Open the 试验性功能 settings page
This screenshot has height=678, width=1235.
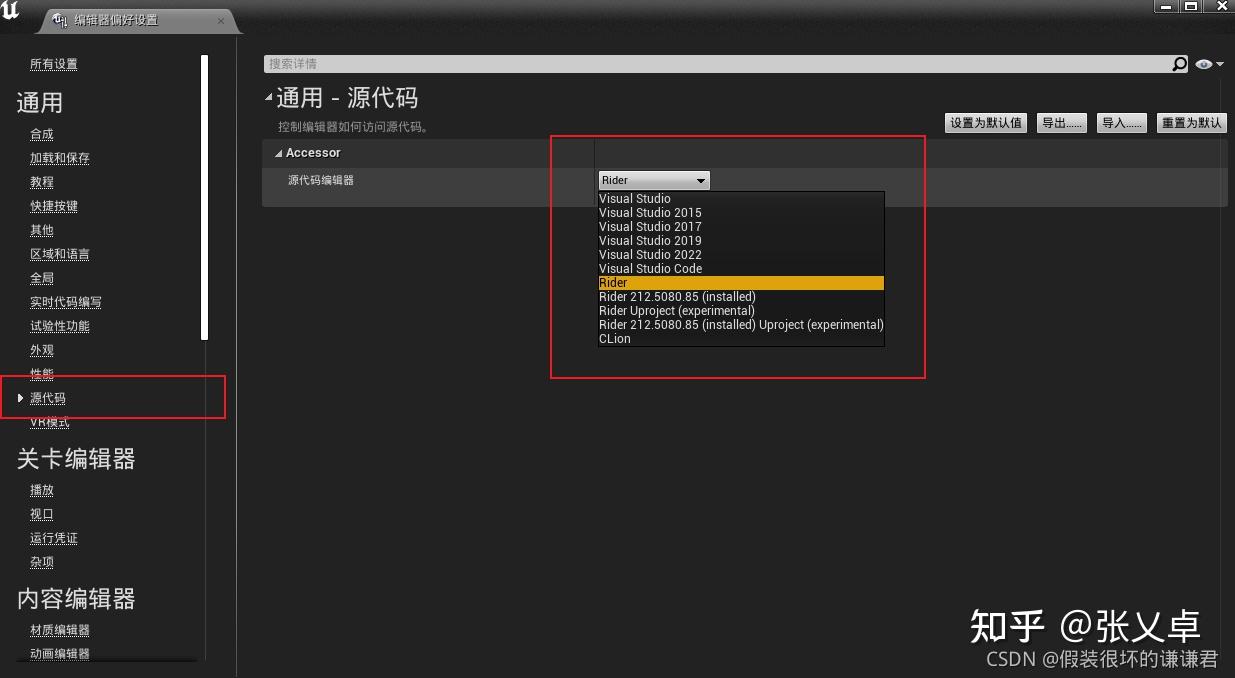60,326
